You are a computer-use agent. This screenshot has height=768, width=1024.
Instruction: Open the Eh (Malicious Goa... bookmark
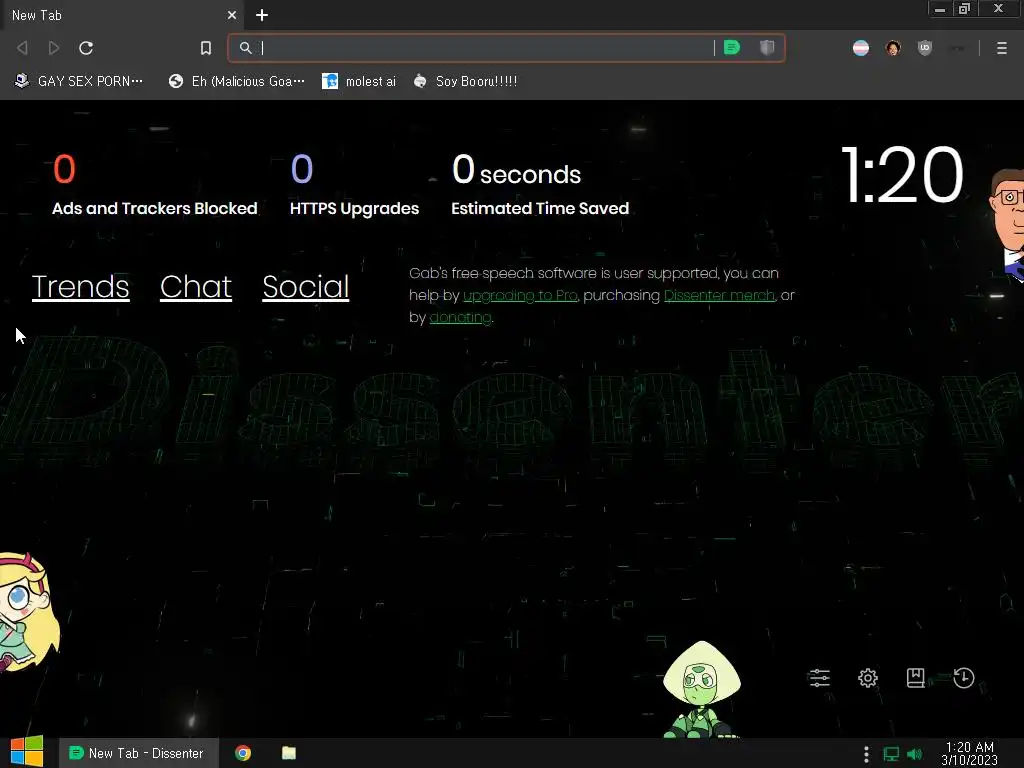236,81
